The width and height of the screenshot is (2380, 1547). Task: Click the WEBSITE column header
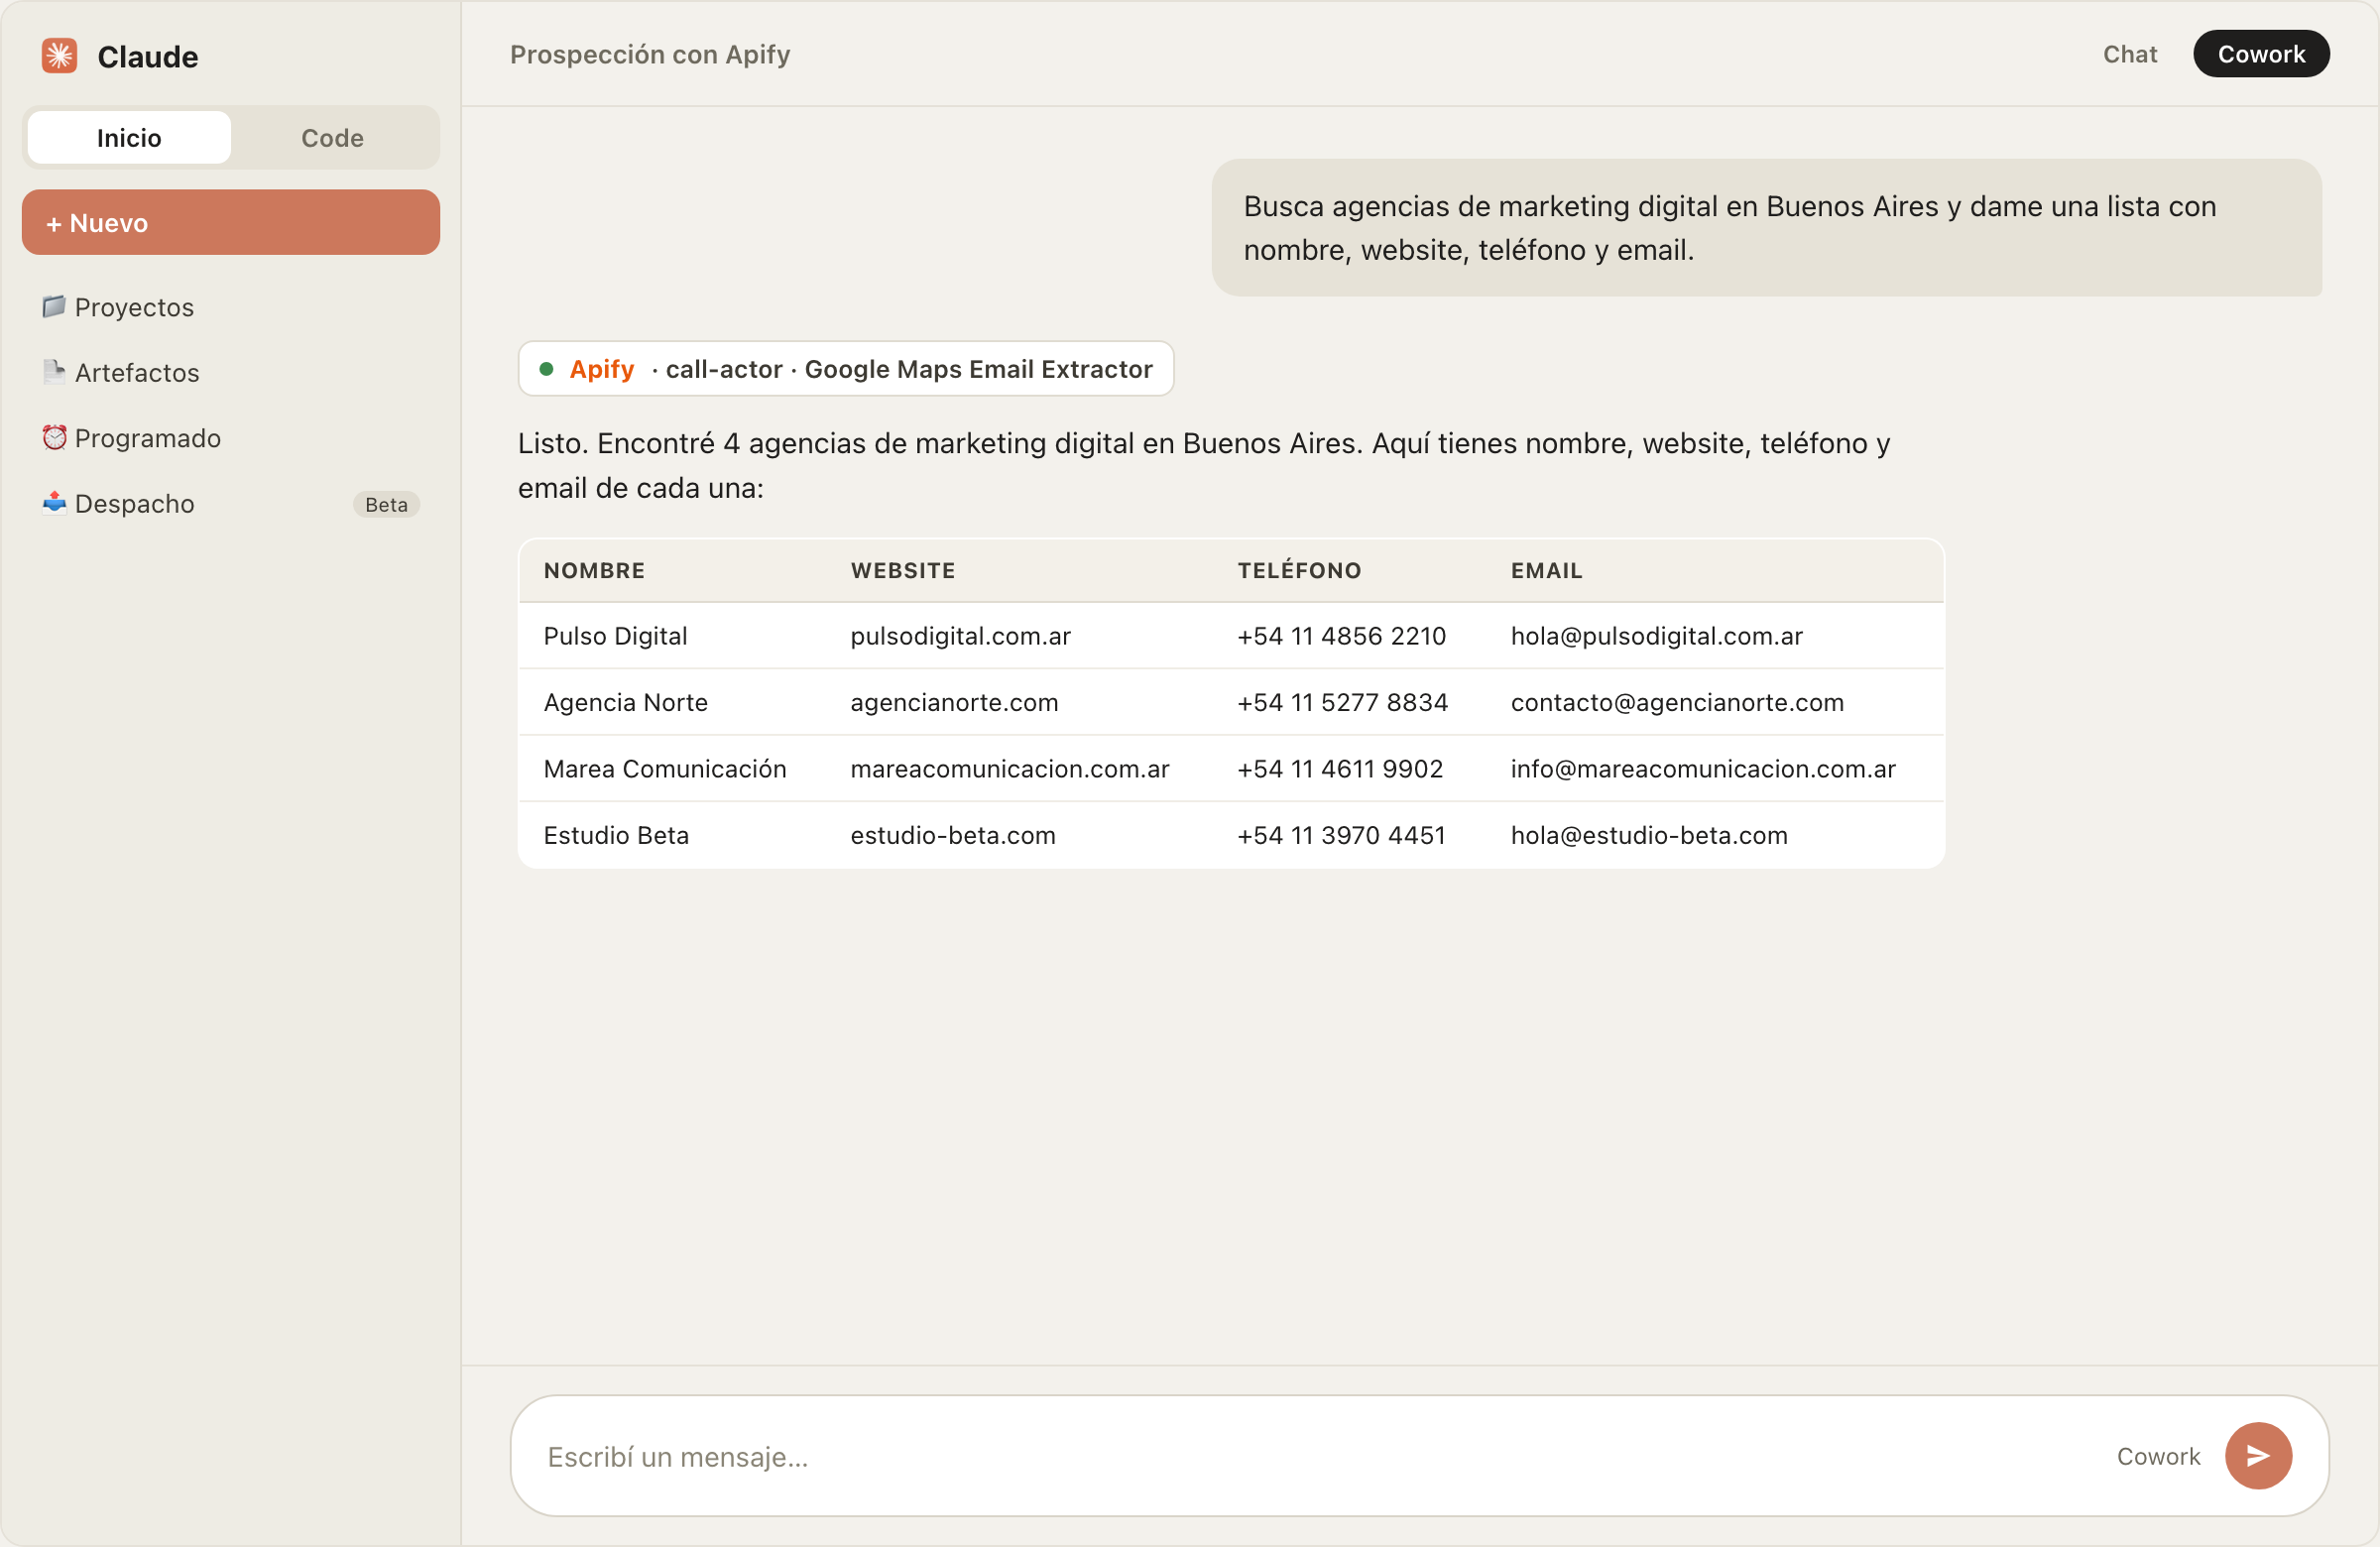(x=903, y=571)
